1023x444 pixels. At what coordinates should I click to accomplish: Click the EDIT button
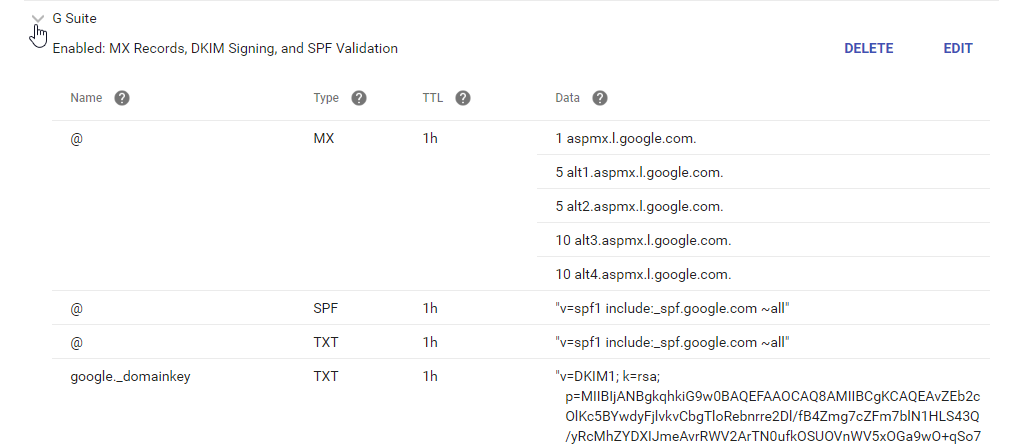(x=957, y=48)
